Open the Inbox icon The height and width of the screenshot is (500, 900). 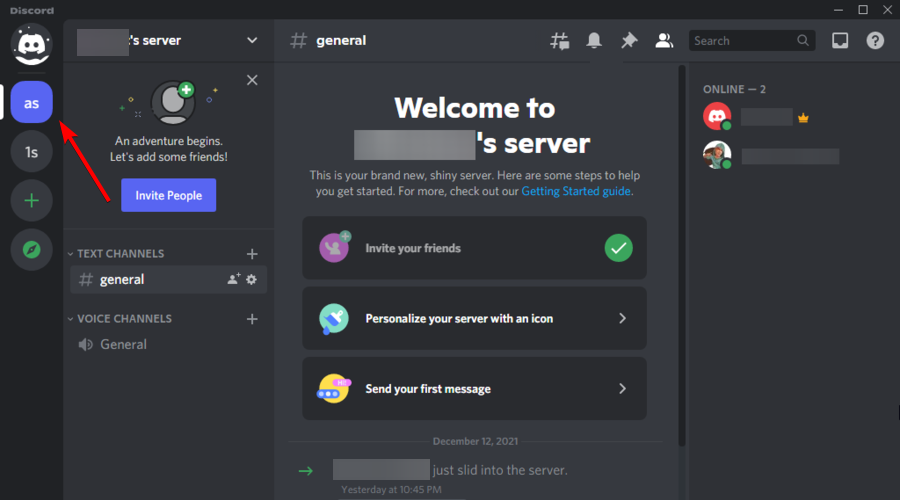[x=840, y=40]
